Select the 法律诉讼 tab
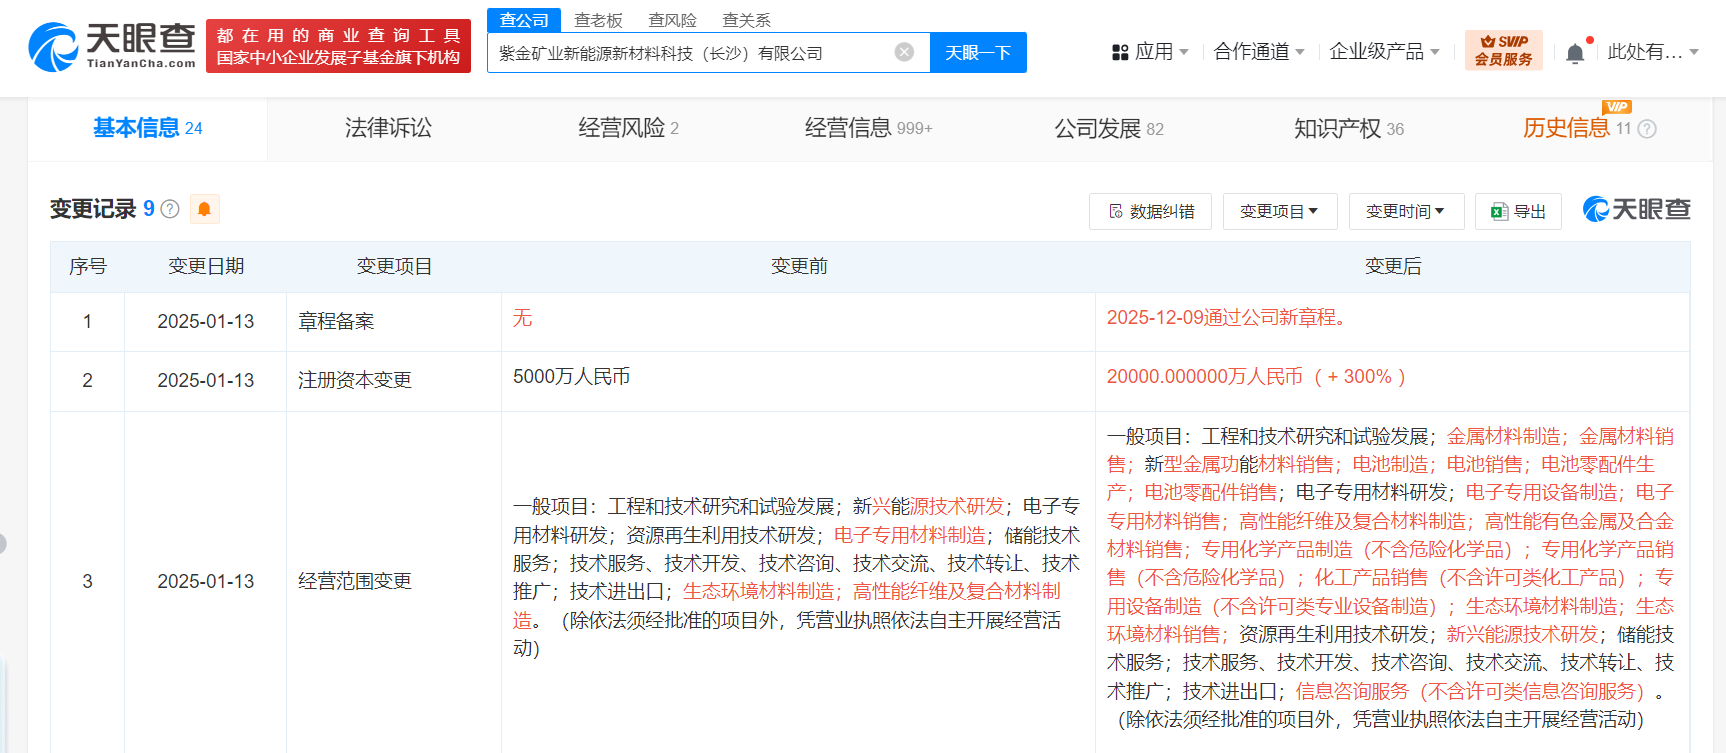The image size is (1726, 753). click(388, 129)
